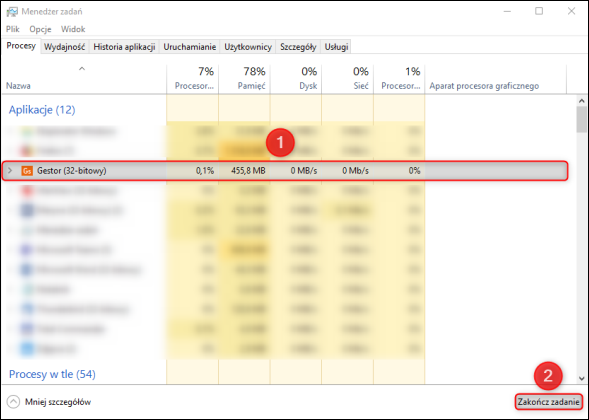The image size is (589, 420).
Task: Switch to the Wydajność tab
Action: pyautogui.click(x=64, y=47)
